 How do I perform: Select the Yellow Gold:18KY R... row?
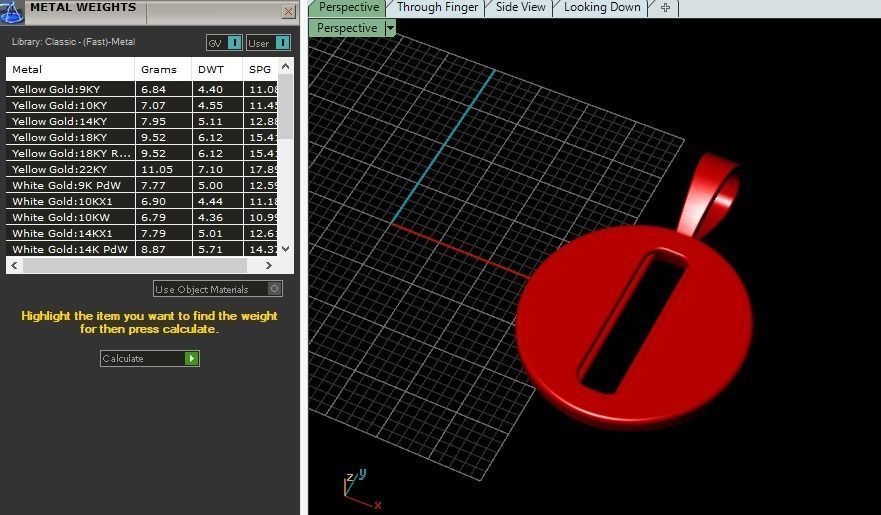pos(142,153)
